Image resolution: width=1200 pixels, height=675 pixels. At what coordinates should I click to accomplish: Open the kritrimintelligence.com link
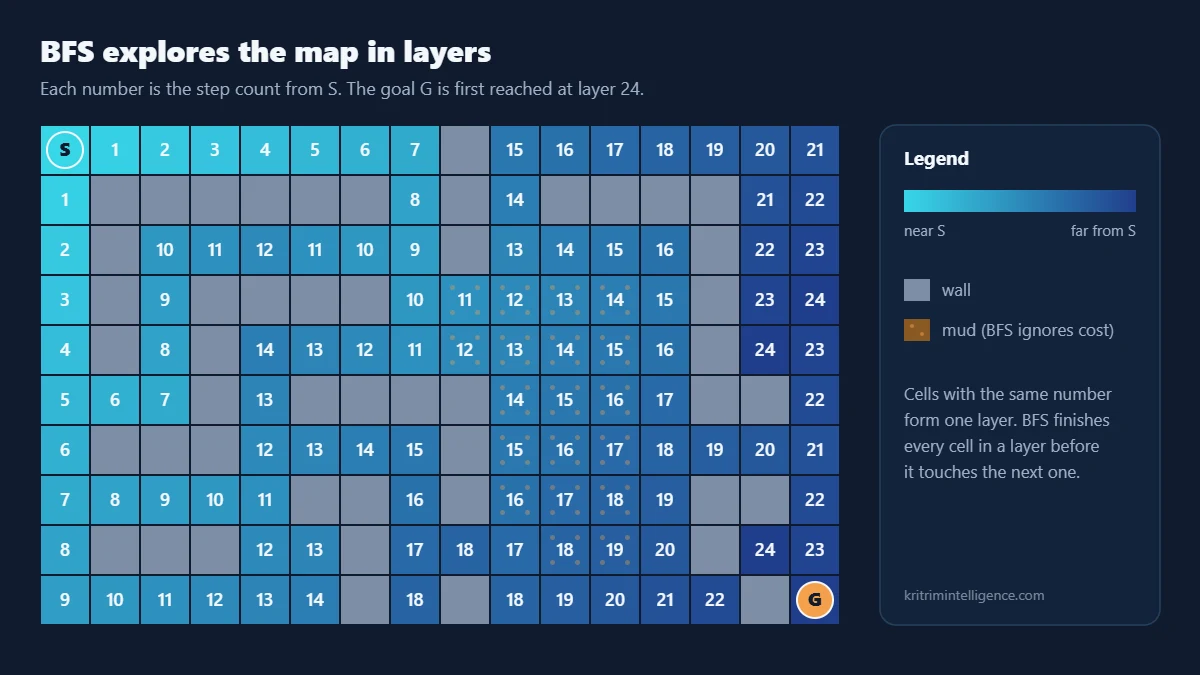click(x=974, y=595)
